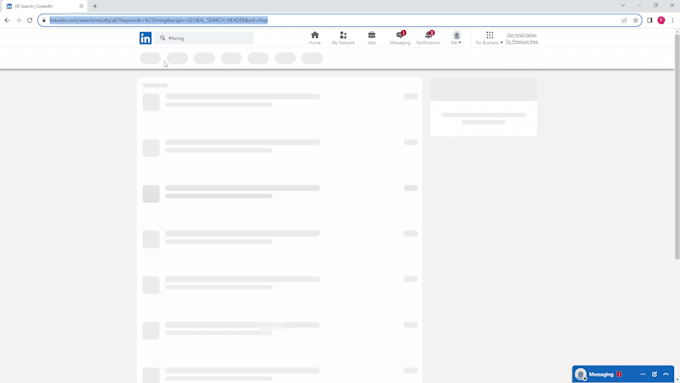Expand the Me profile dropdown

(x=456, y=38)
